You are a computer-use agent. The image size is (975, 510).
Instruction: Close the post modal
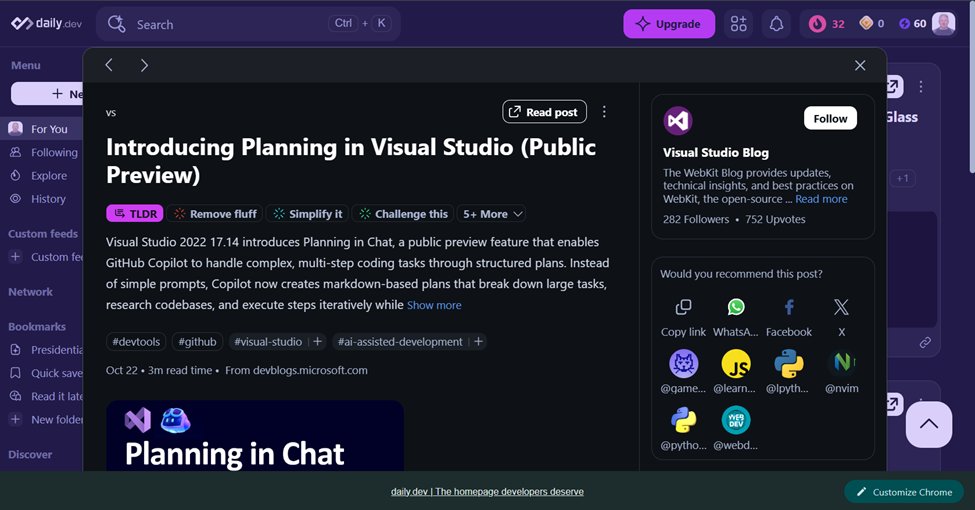860,65
